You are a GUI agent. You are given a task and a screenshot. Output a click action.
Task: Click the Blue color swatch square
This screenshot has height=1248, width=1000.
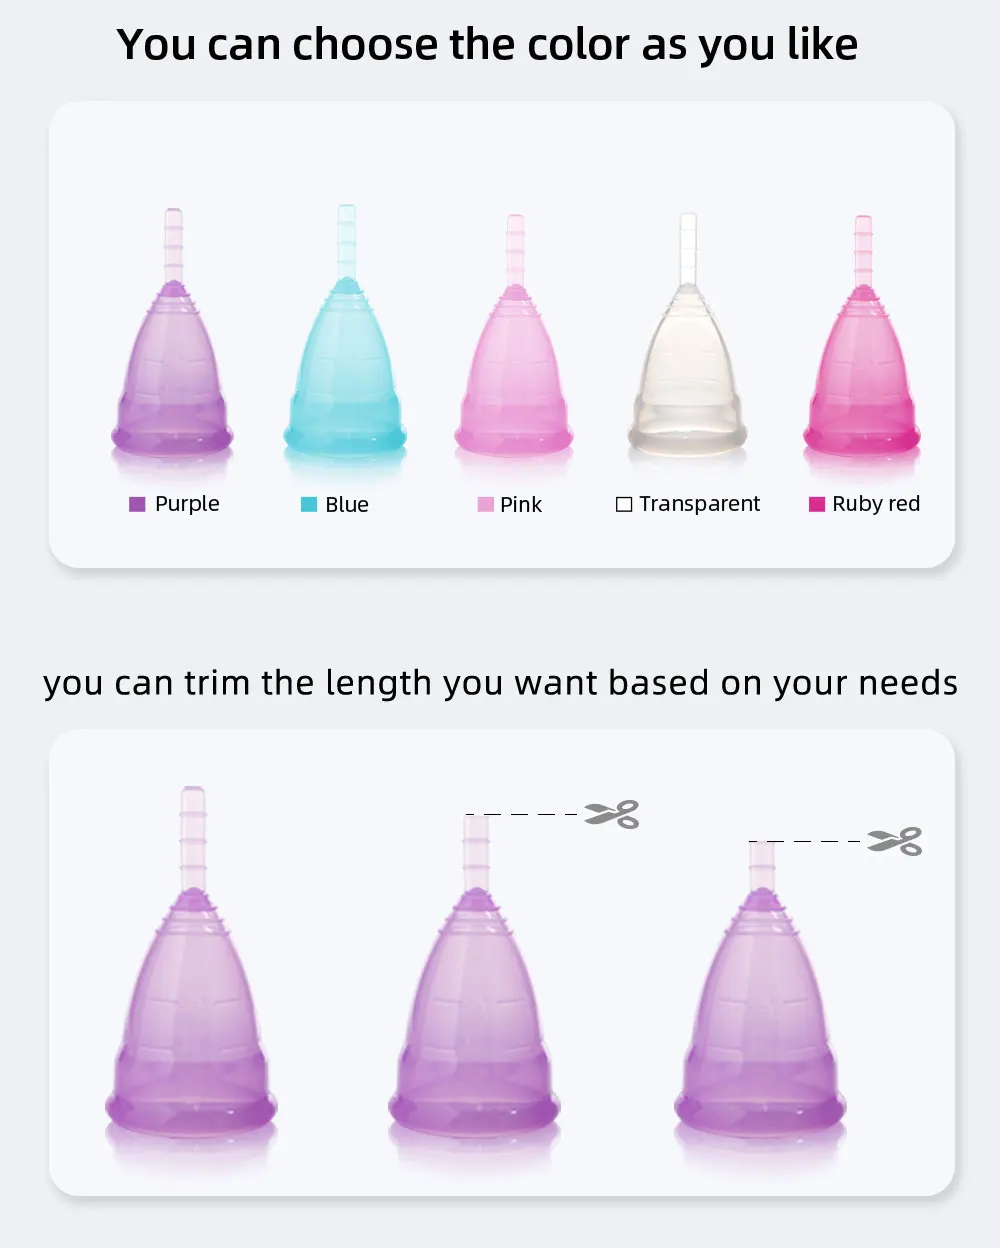(309, 504)
